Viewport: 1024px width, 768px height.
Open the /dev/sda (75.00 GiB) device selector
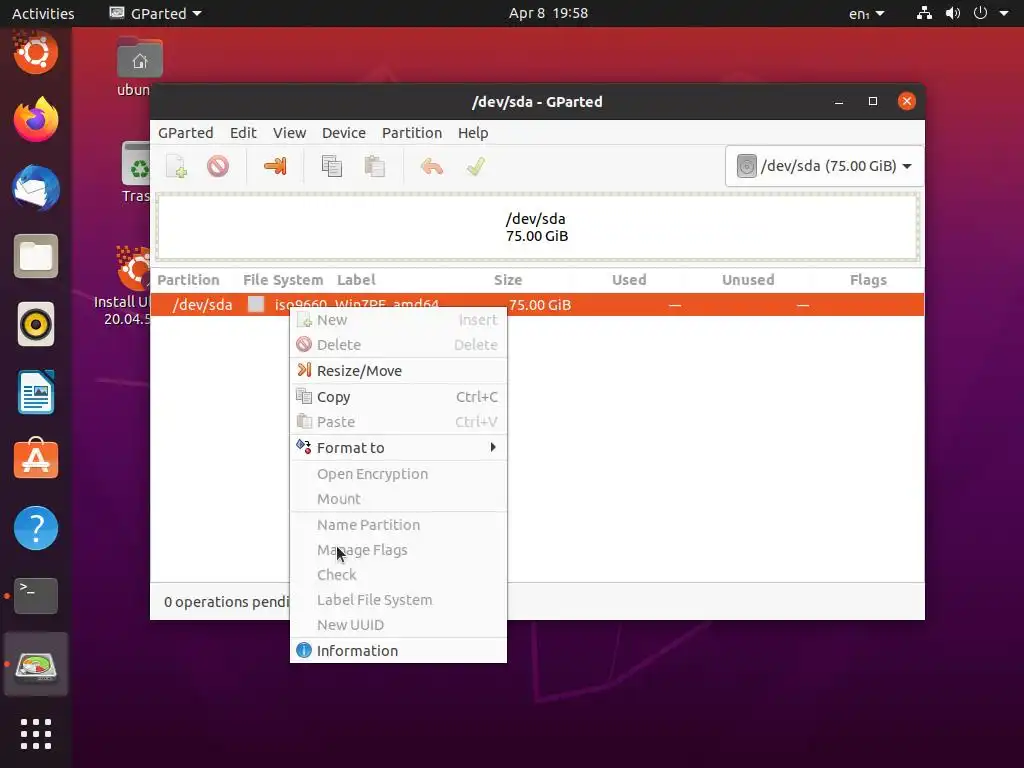pos(824,166)
